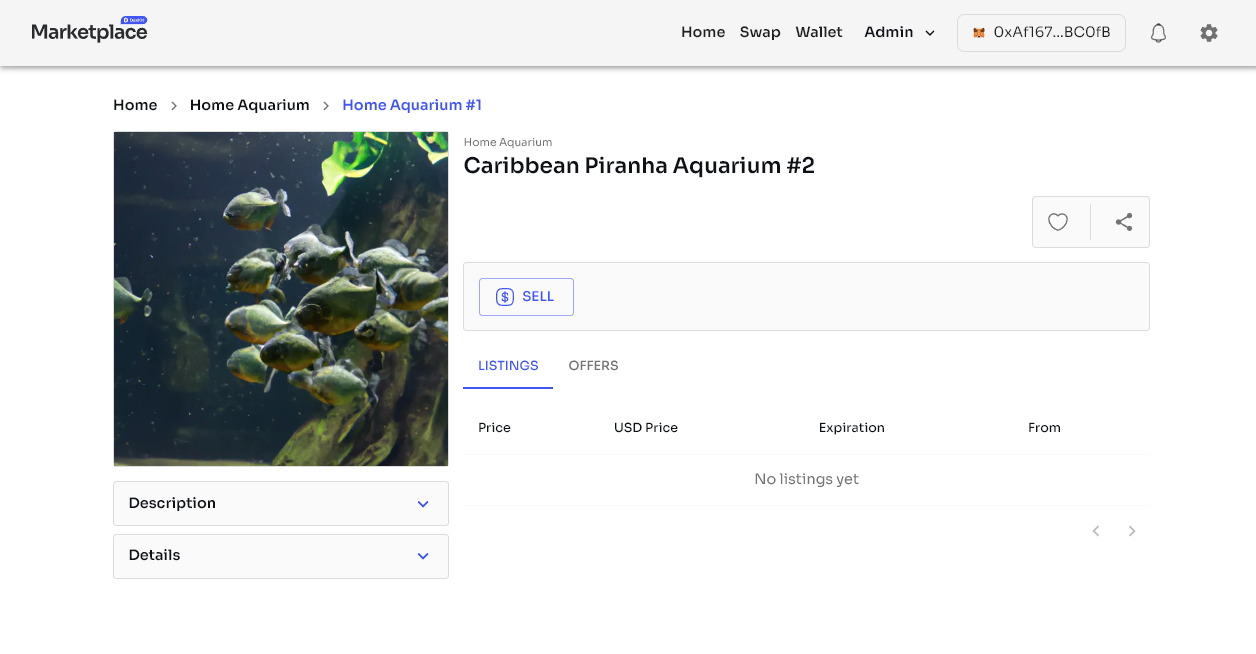
Task: Expand the Details panel
Action: pos(281,556)
